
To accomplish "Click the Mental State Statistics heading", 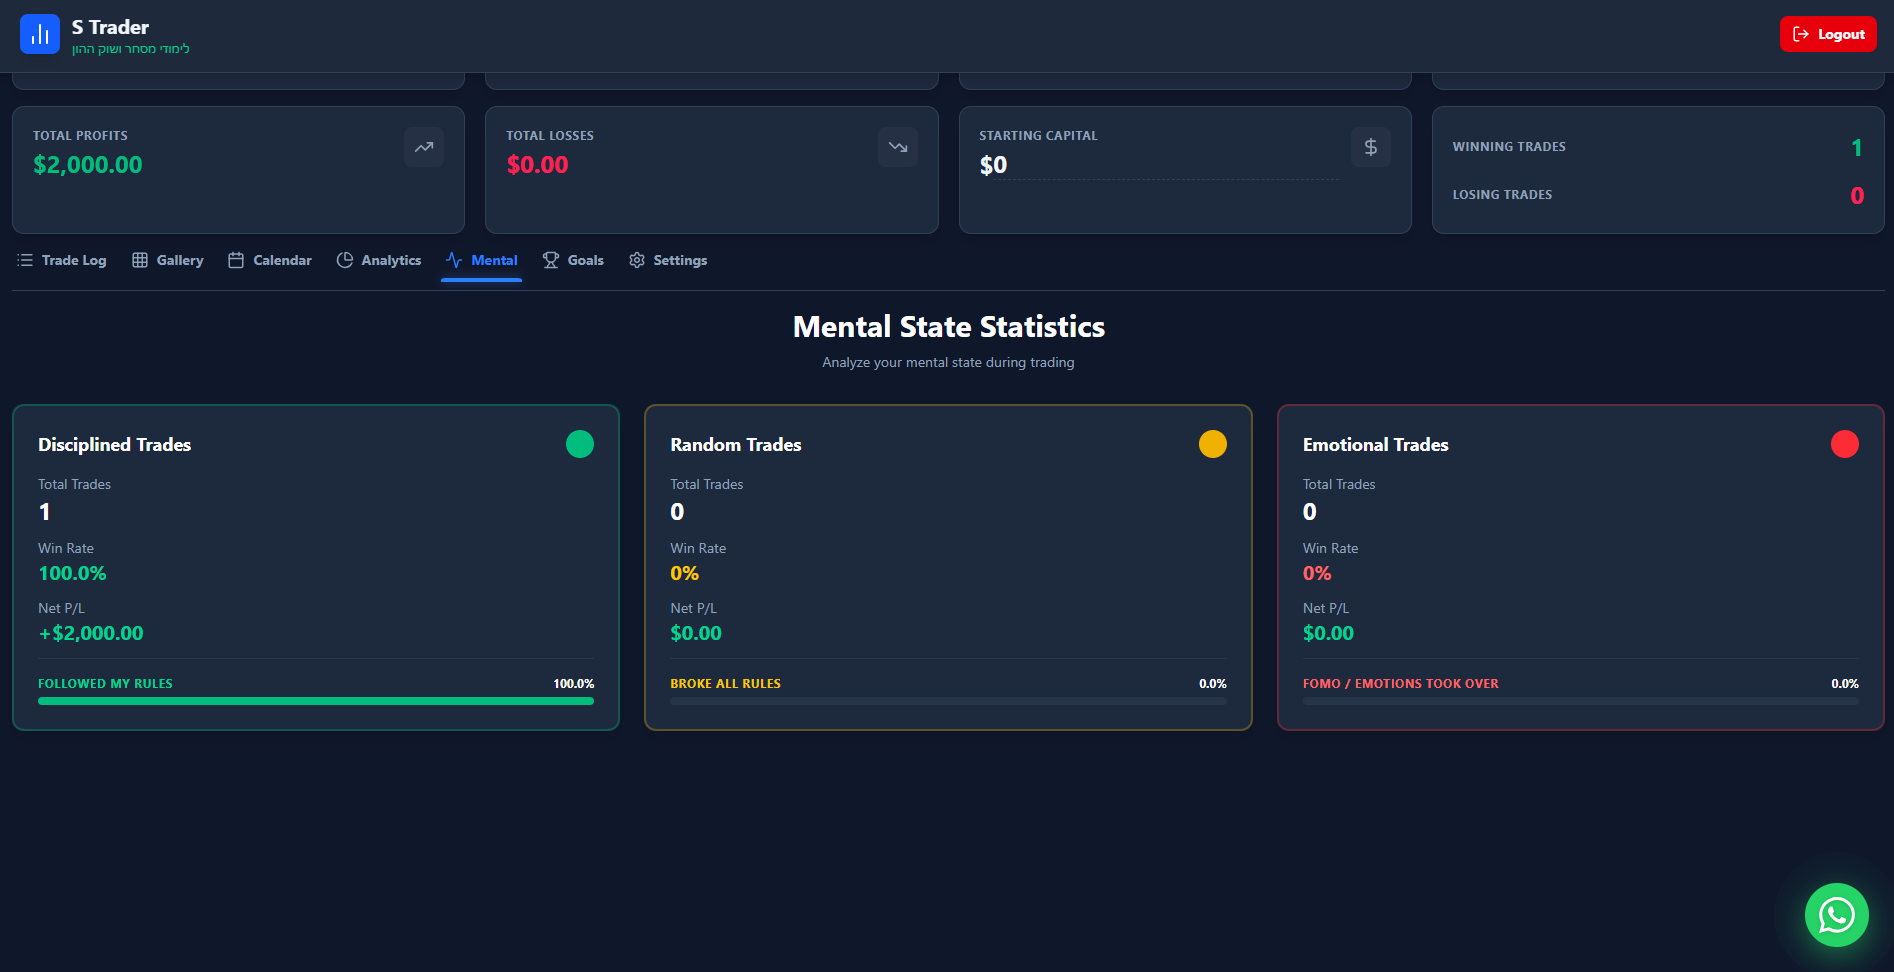I will click(x=949, y=327).
